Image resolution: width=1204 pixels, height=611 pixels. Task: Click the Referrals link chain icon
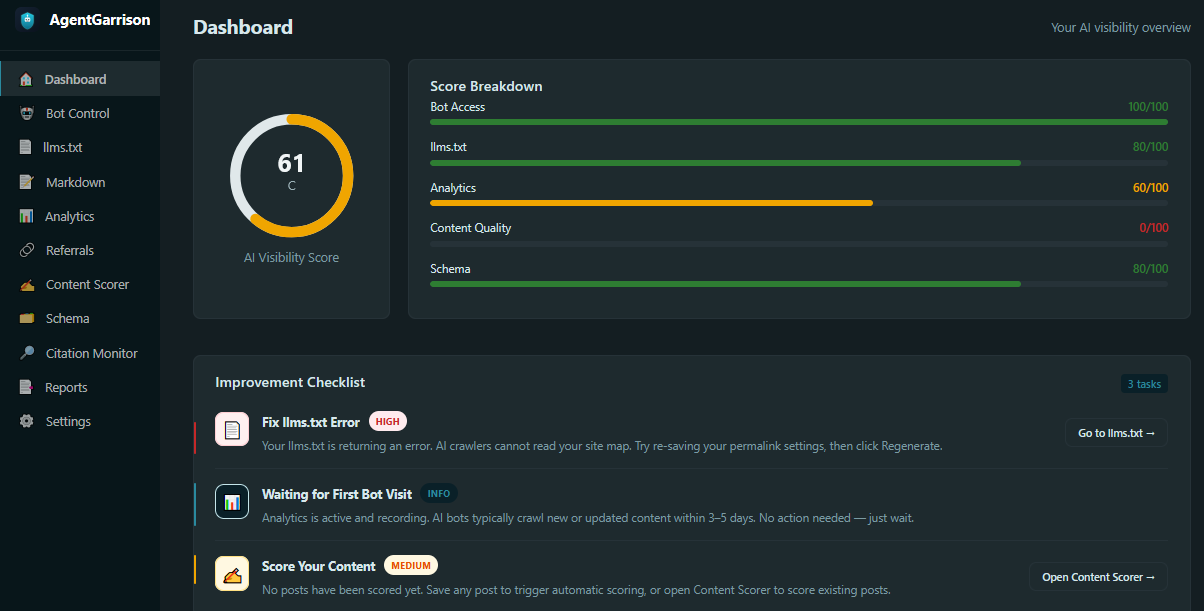pyautogui.click(x=27, y=250)
